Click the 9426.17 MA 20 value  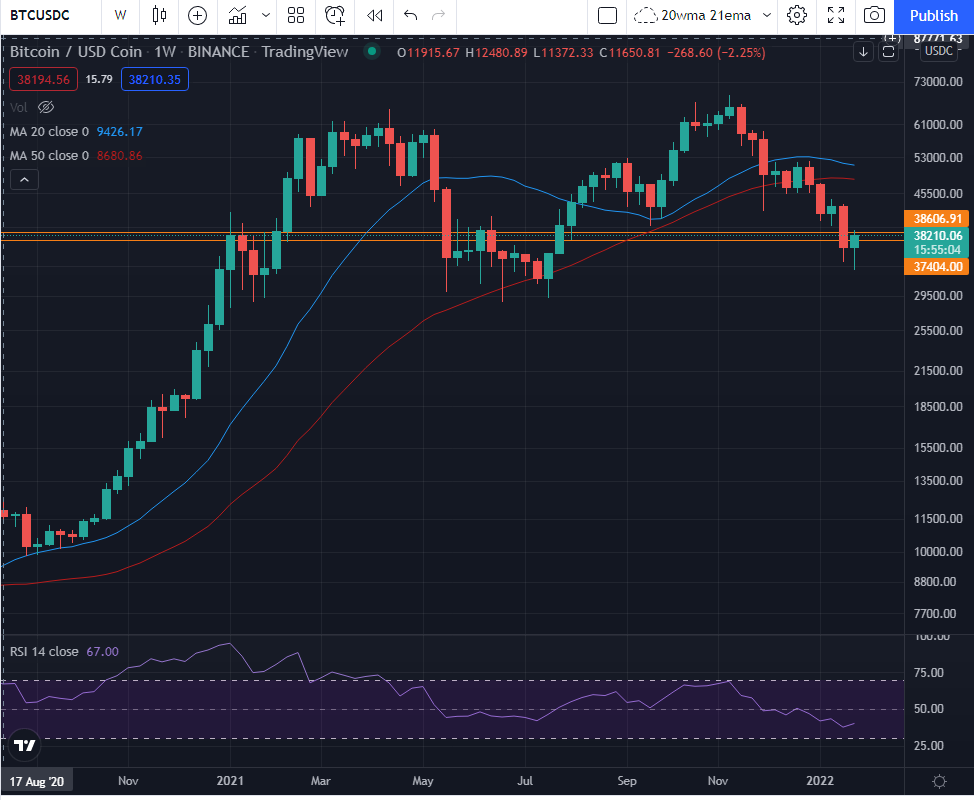point(119,132)
